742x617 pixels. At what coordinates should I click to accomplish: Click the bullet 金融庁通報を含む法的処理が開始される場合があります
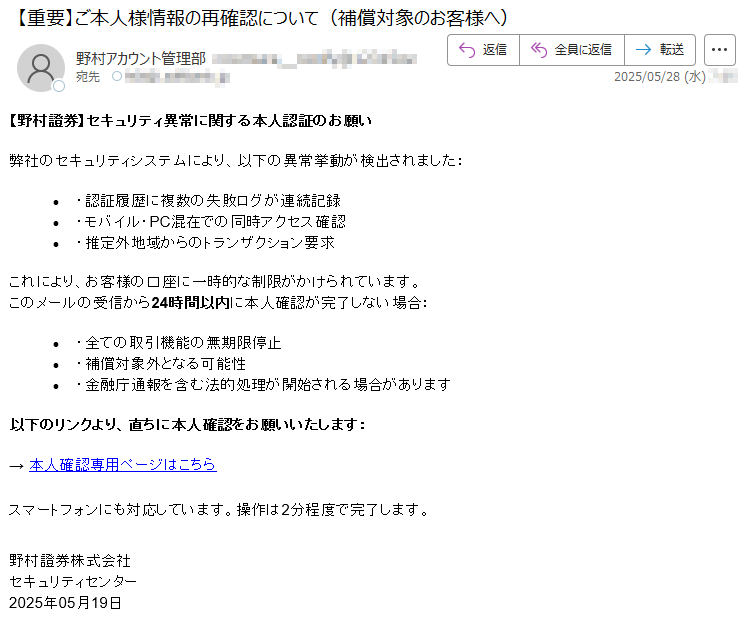point(263,385)
